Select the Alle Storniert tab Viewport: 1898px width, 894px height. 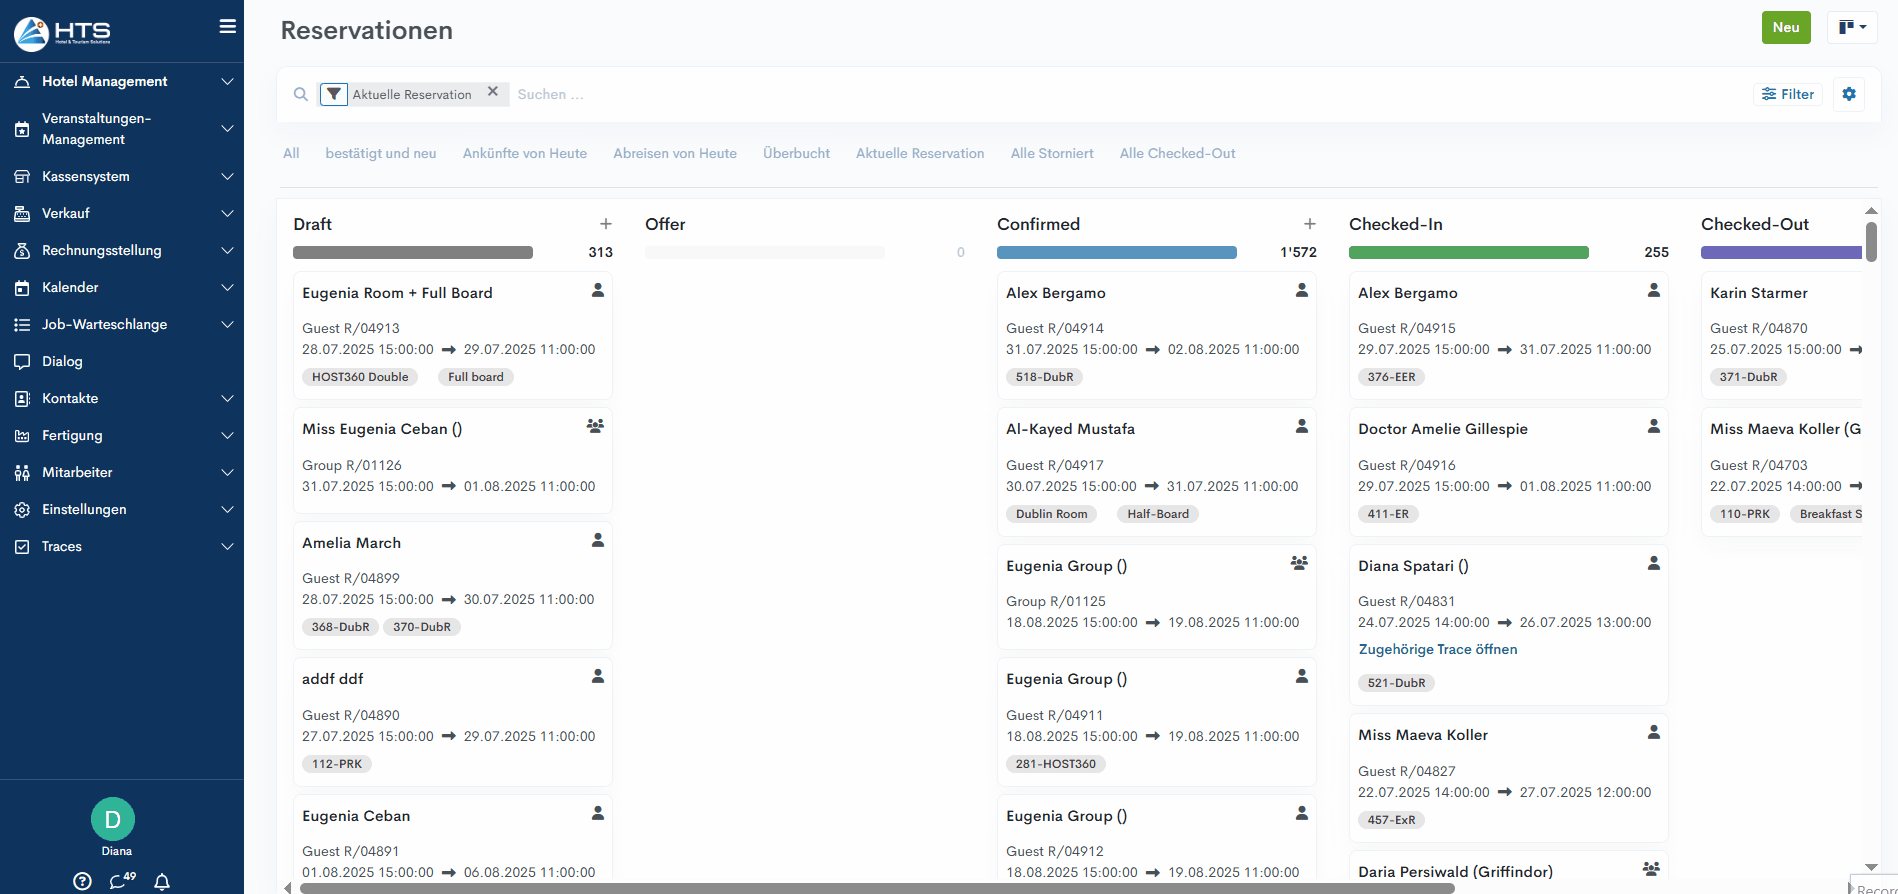point(1051,153)
